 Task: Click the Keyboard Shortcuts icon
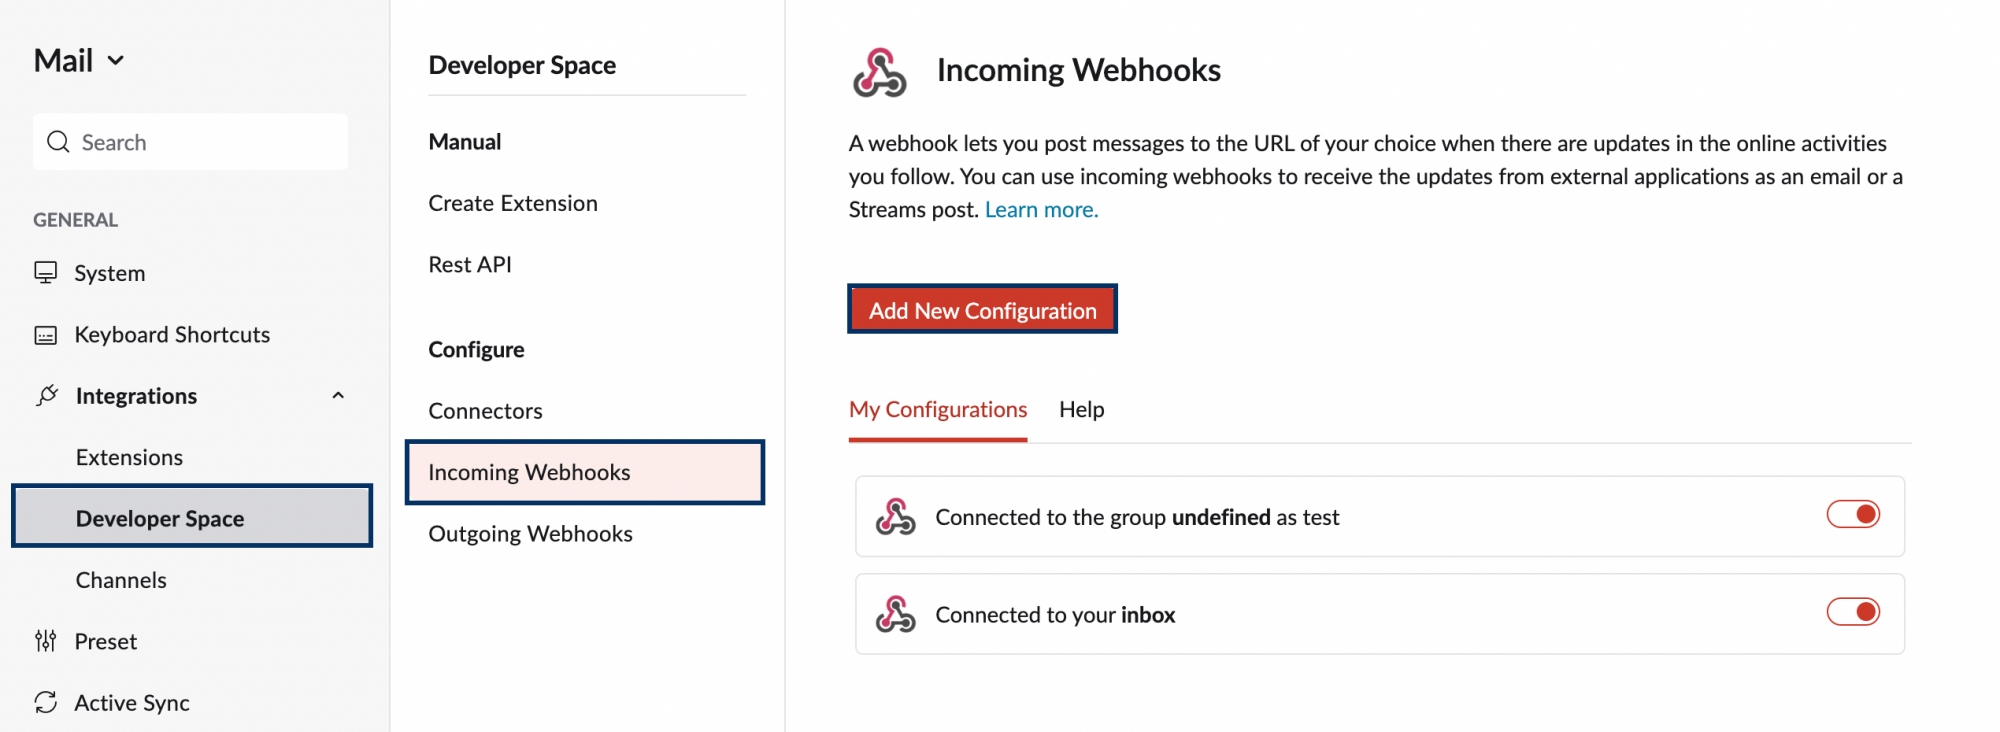click(46, 335)
